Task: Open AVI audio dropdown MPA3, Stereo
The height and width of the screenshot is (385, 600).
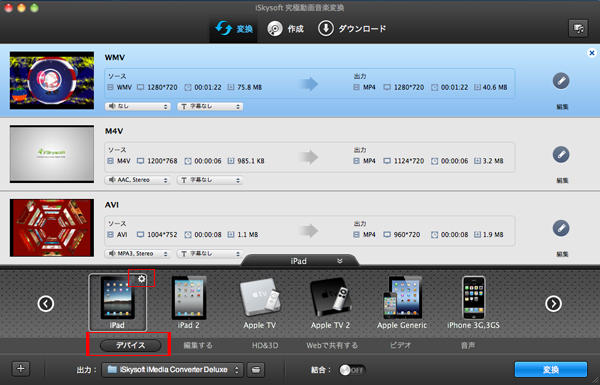Action: [138, 254]
